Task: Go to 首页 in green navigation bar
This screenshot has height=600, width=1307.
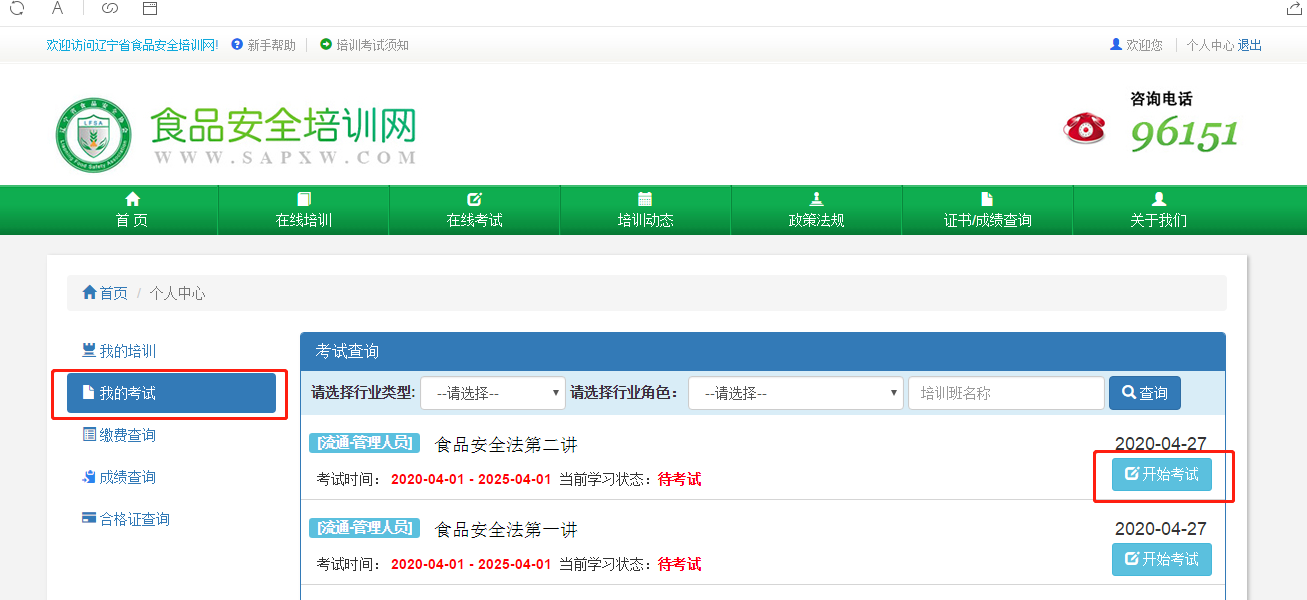Action: (x=132, y=211)
